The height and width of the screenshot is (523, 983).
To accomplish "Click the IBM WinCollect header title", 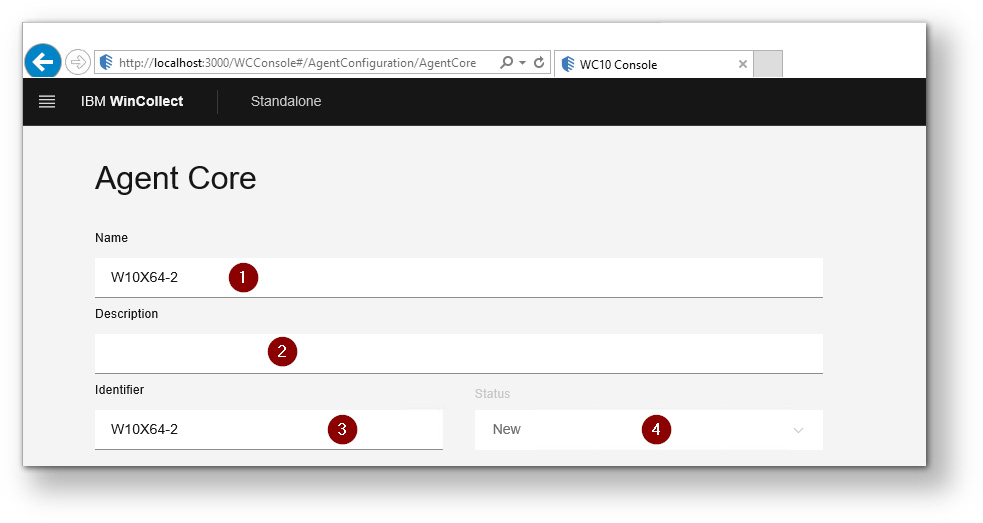I will coord(132,101).
